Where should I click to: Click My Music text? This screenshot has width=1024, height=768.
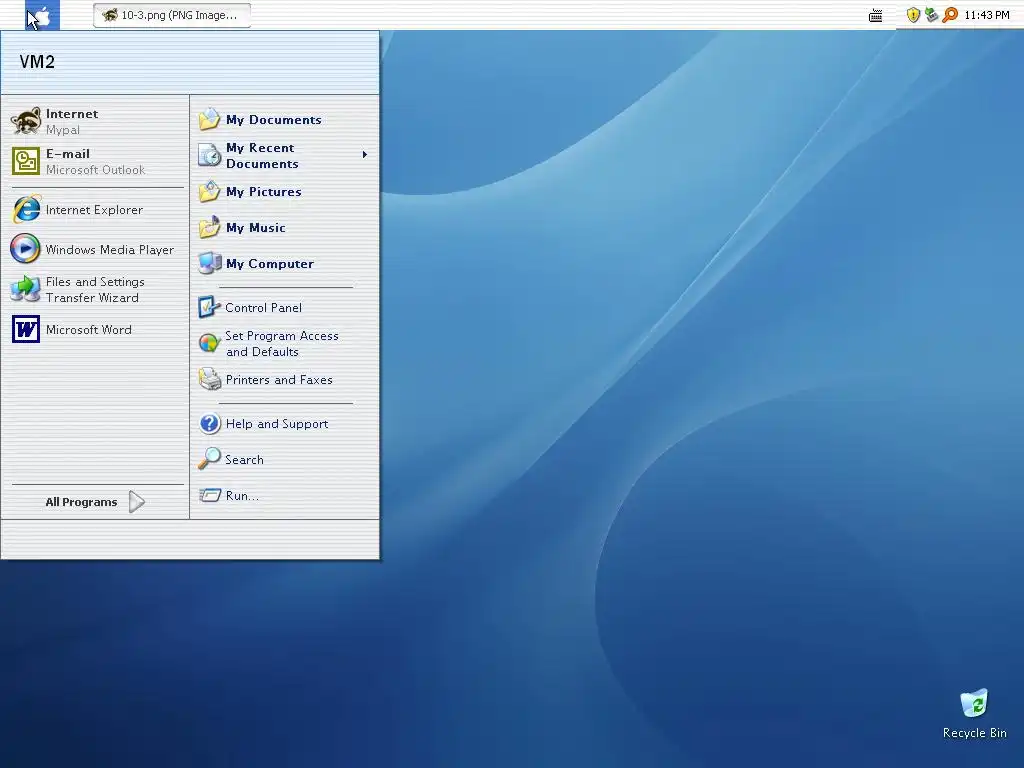[x=256, y=227]
